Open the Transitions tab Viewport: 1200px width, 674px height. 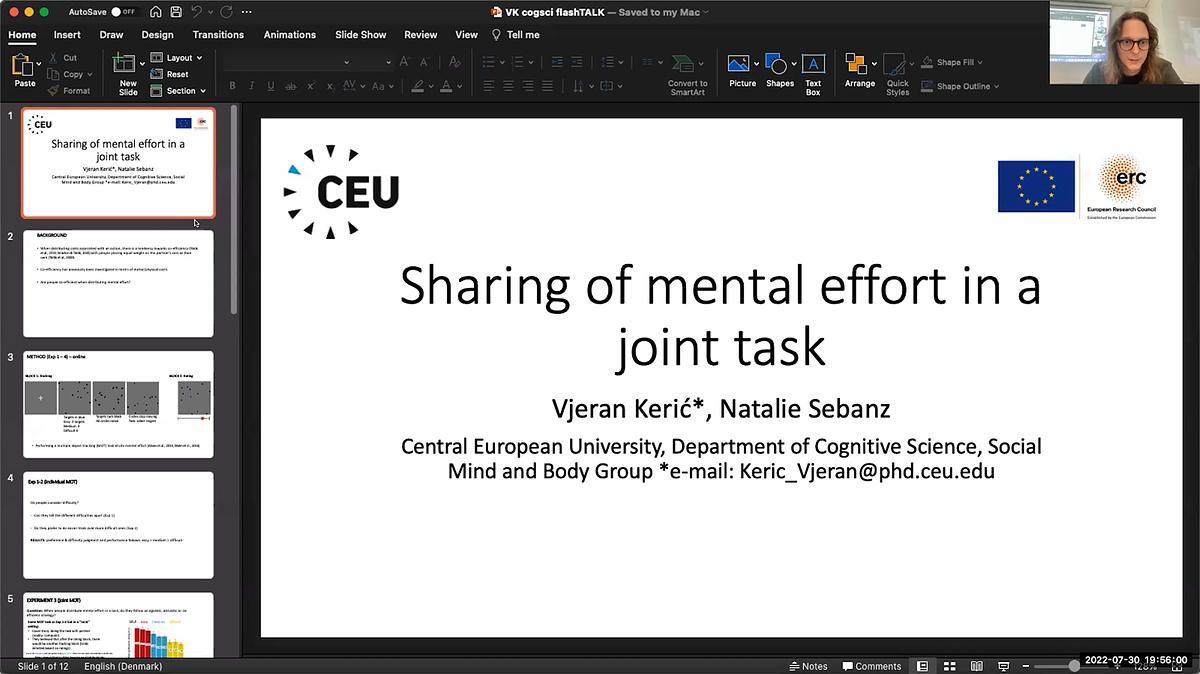218,34
